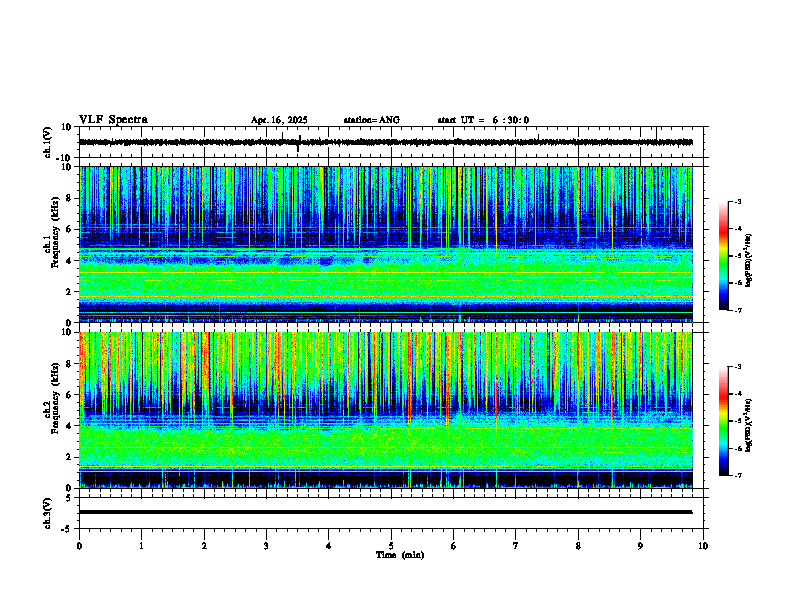Click the final time axis tick label '10'
Viewport: 792px width, 612px height.
[703, 546]
